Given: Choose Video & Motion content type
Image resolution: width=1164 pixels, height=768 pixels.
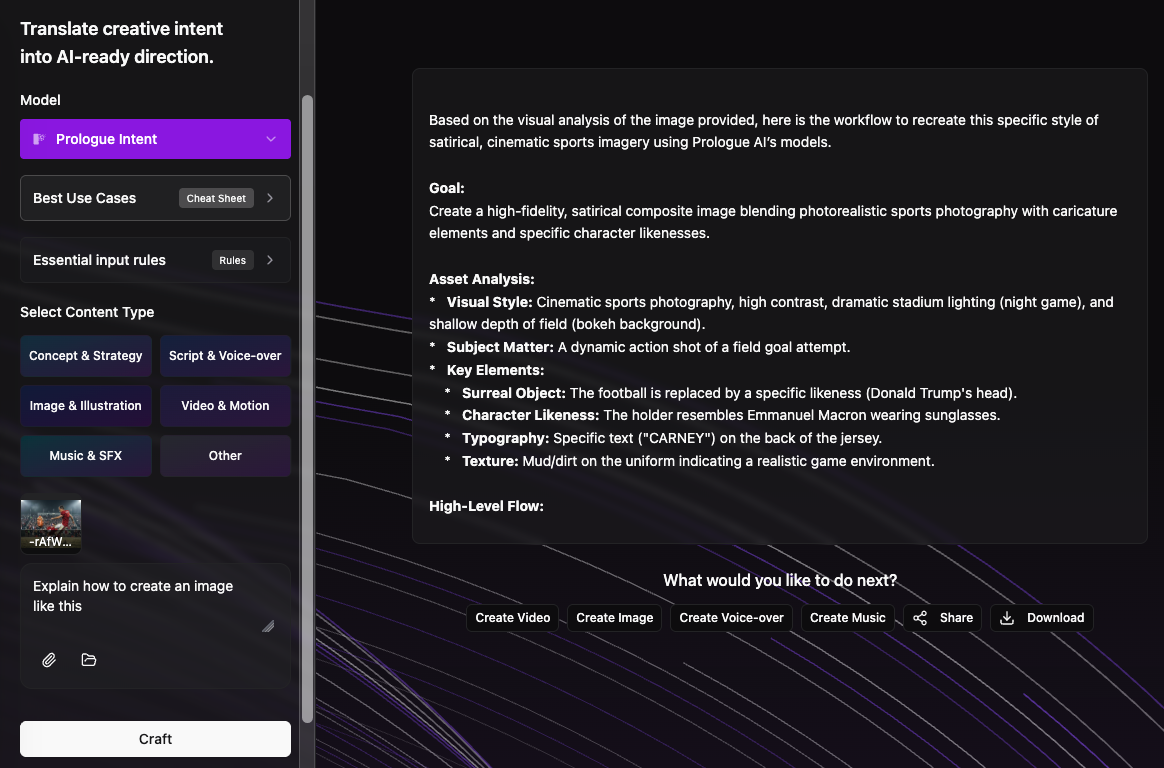Looking at the screenshot, I should tap(225, 406).
